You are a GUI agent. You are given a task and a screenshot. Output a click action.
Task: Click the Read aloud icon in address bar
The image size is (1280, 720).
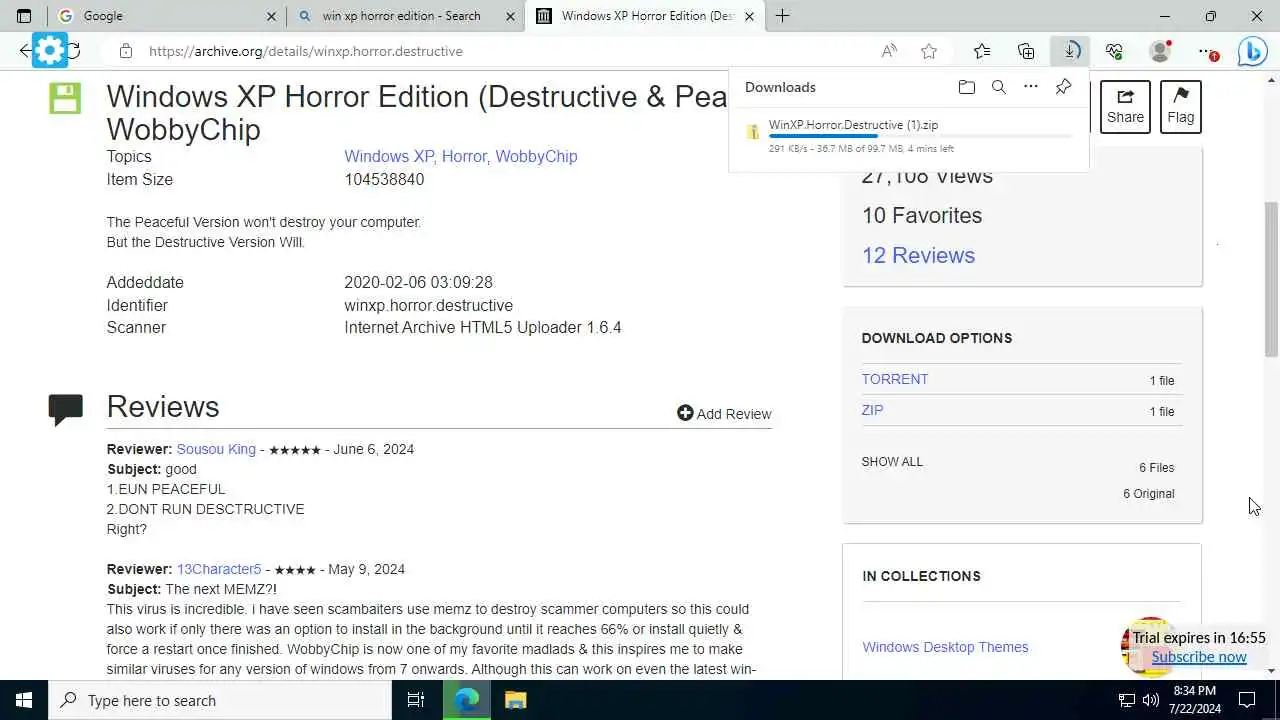click(x=889, y=51)
